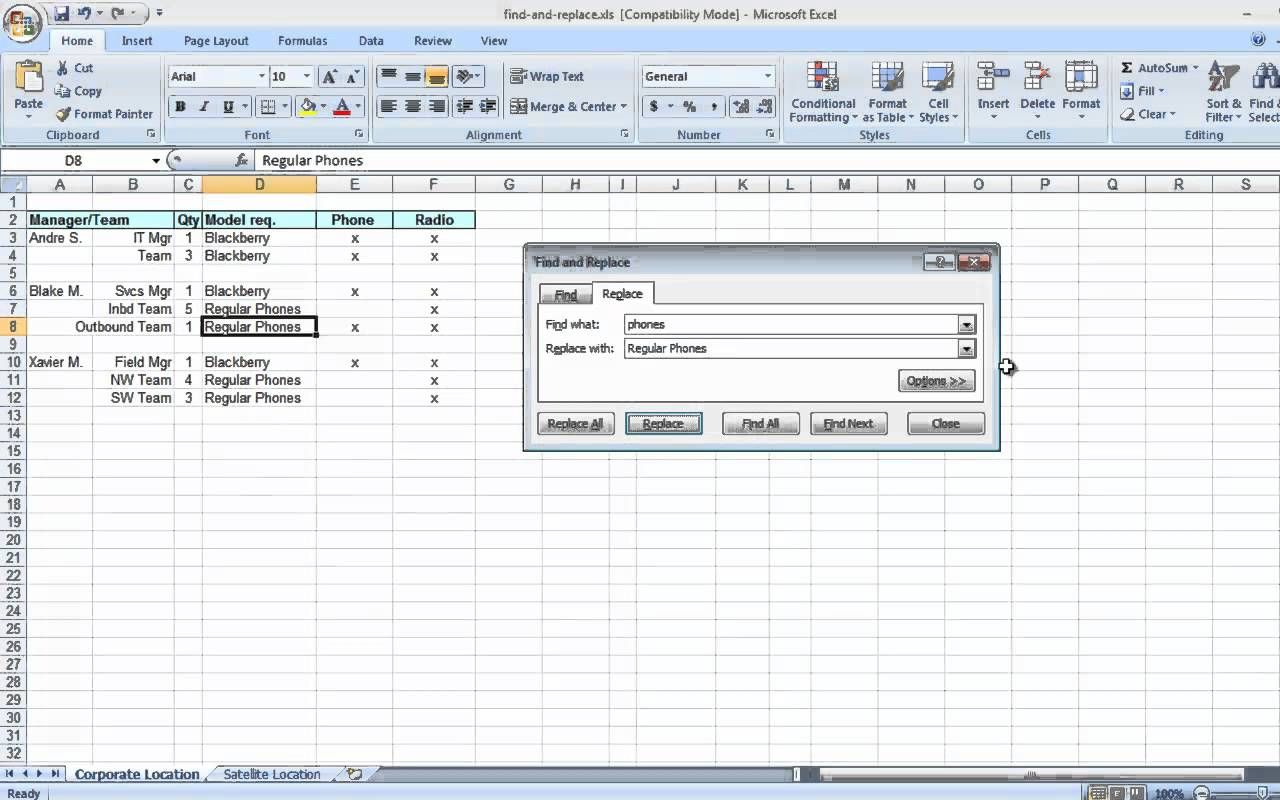Click the Office button logo
Viewport: 1280px width, 800px height.
[22, 24]
